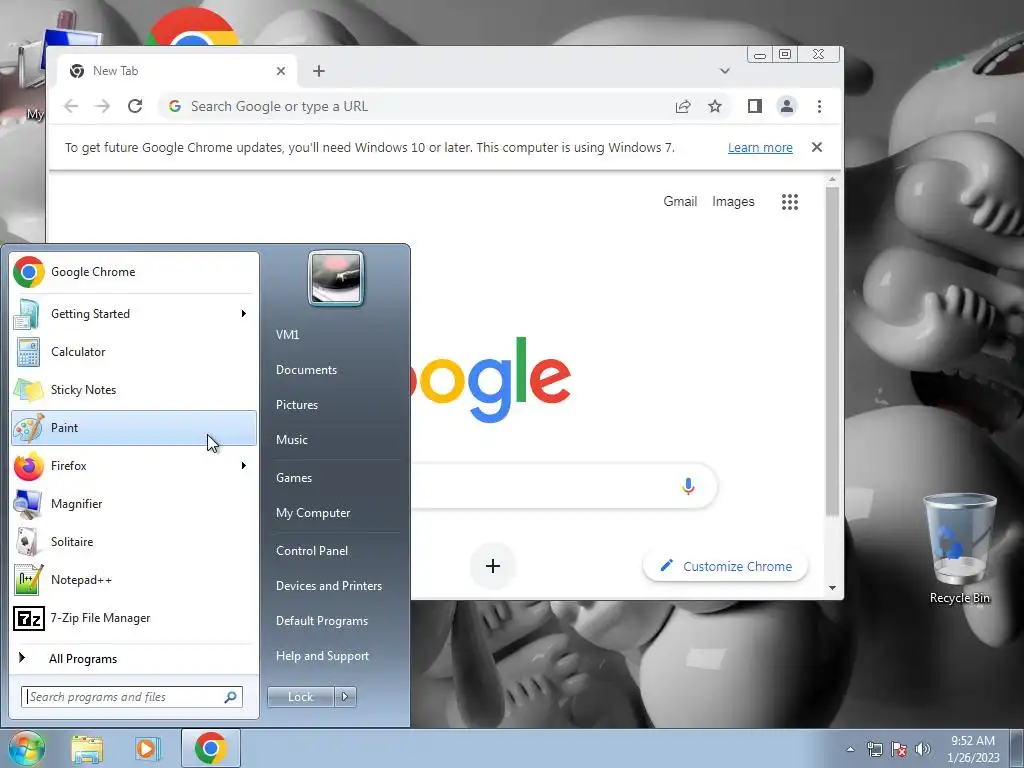The height and width of the screenshot is (768, 1024).
Task: Open Chrome's three-dot menu
Action: click(820, 106)
